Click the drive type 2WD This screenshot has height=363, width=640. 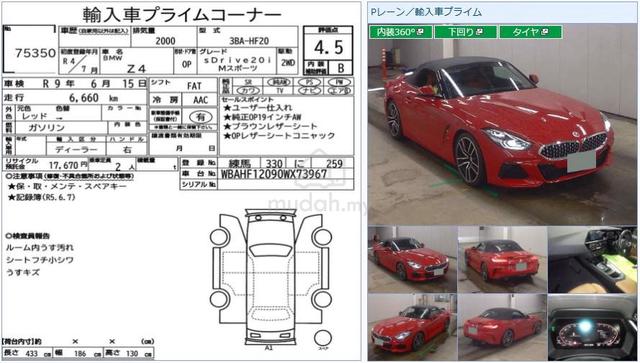288,63
